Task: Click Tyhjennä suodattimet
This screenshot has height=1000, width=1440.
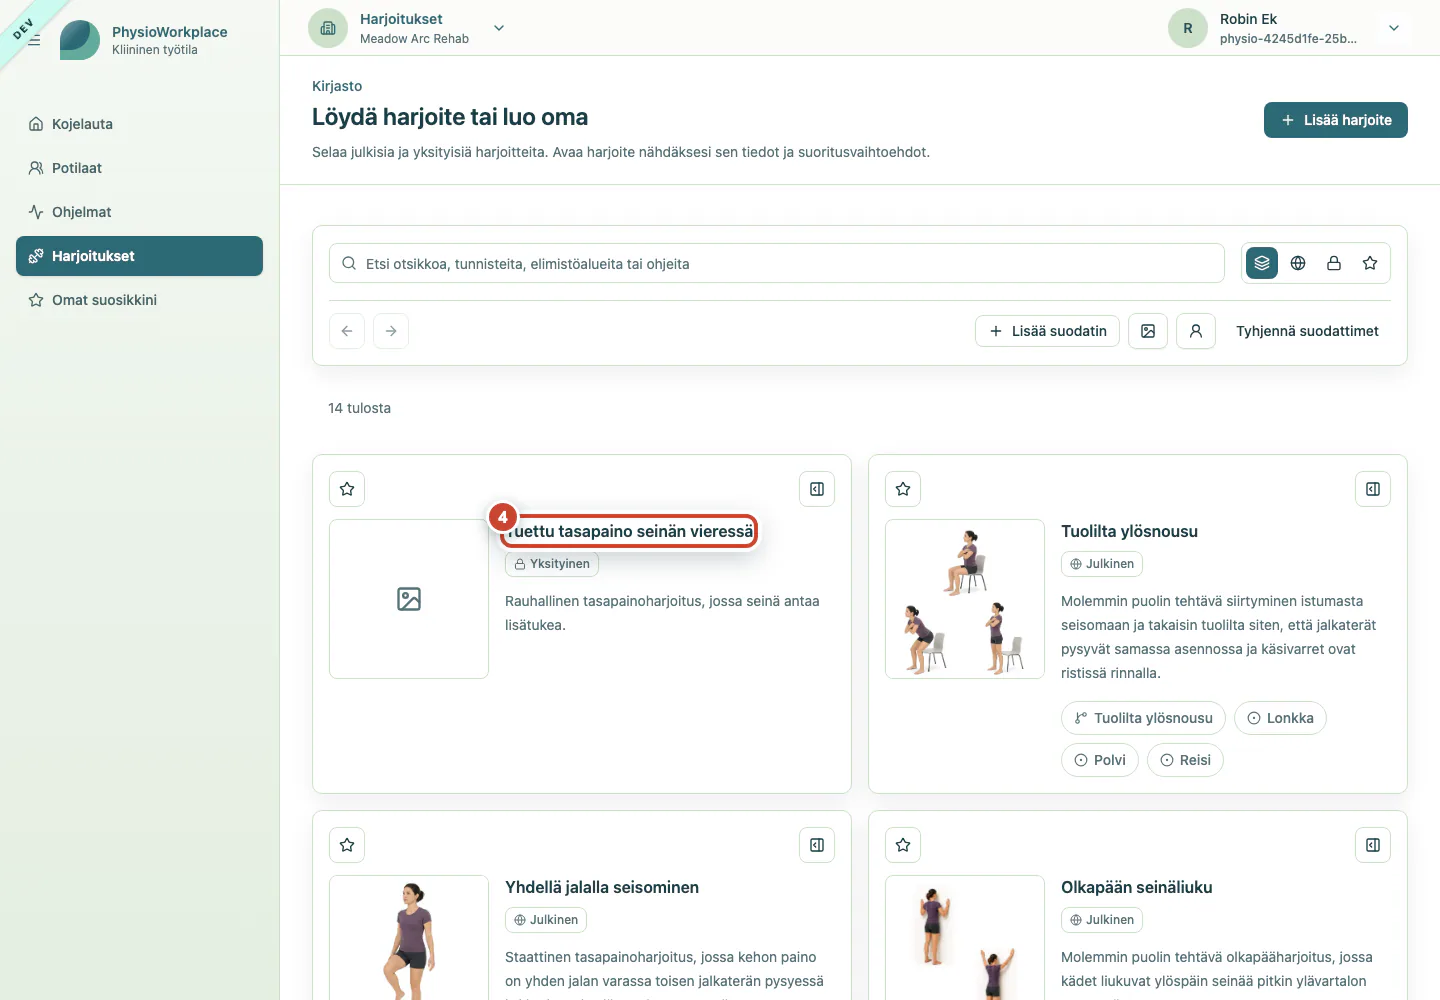Action: (x=1307, y=331)
